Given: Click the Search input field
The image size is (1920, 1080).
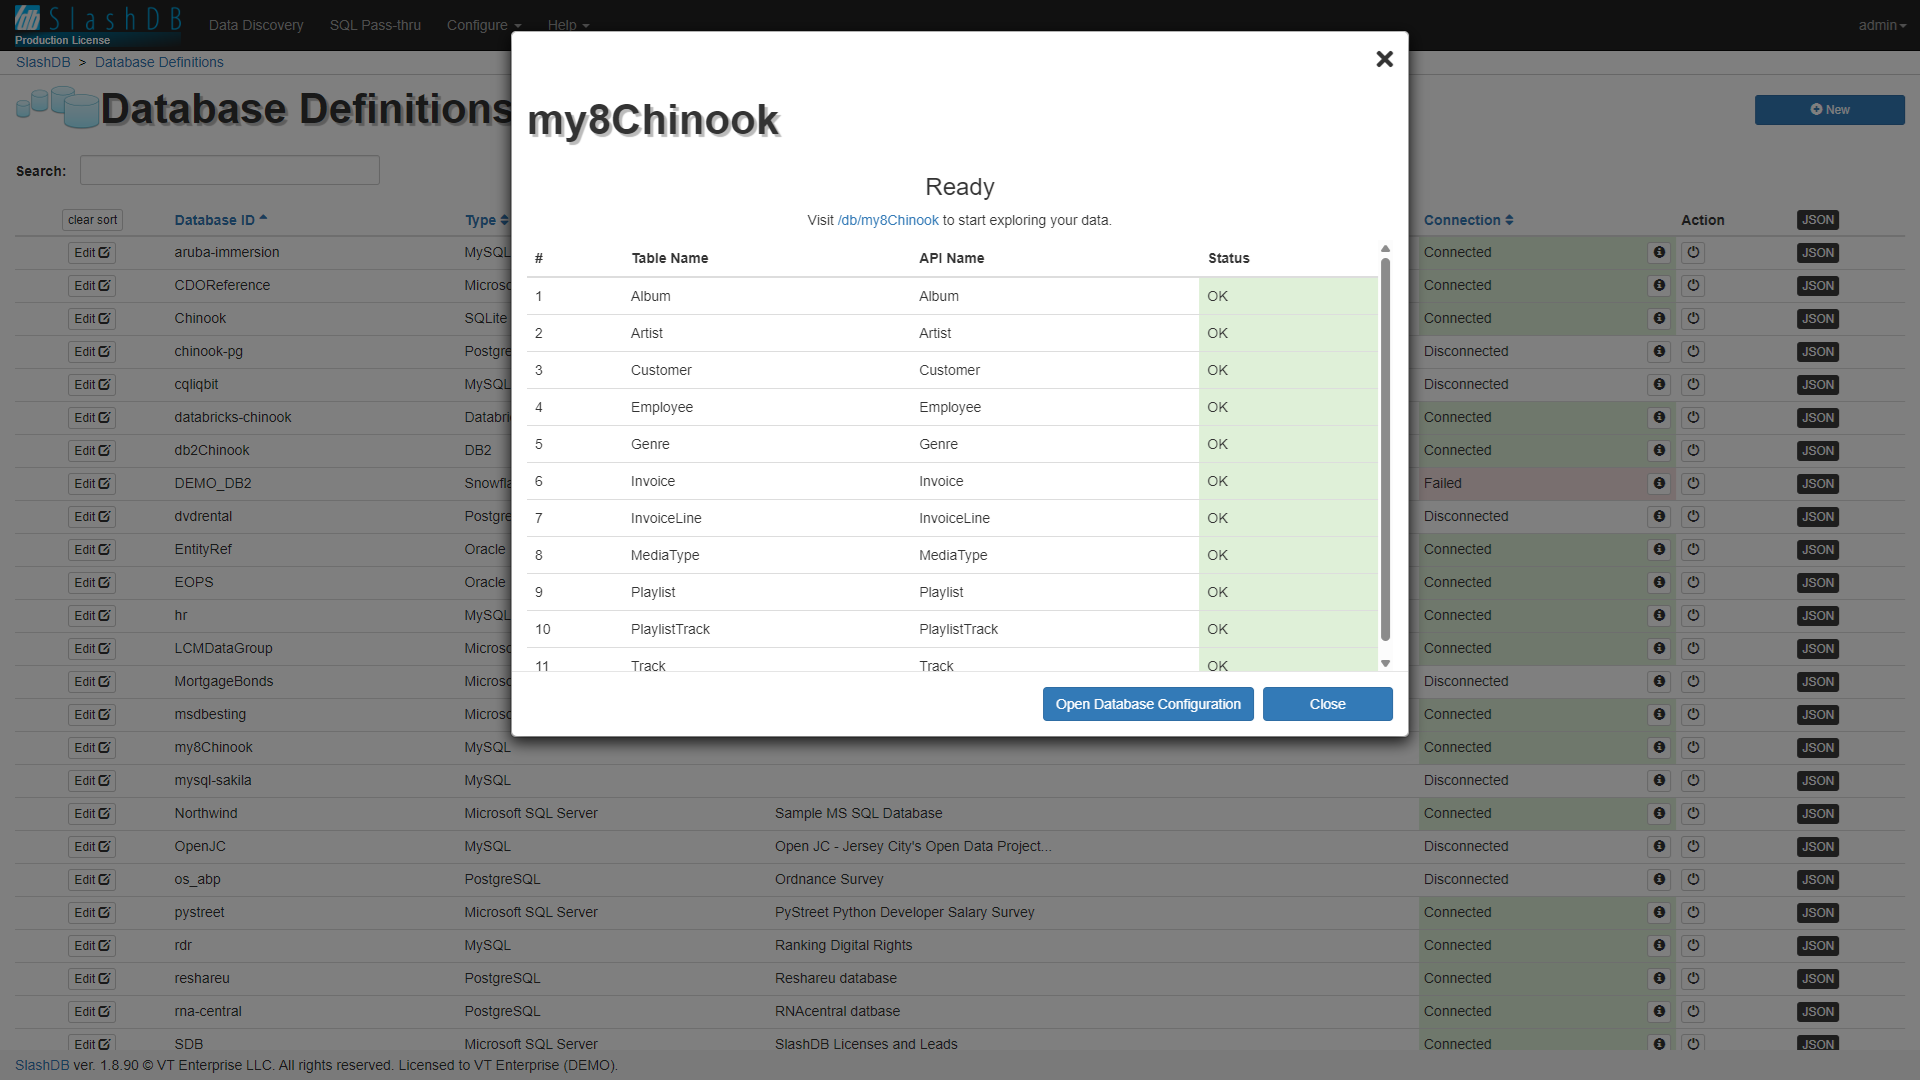Looking at the screenshot, I should (230, 170).
